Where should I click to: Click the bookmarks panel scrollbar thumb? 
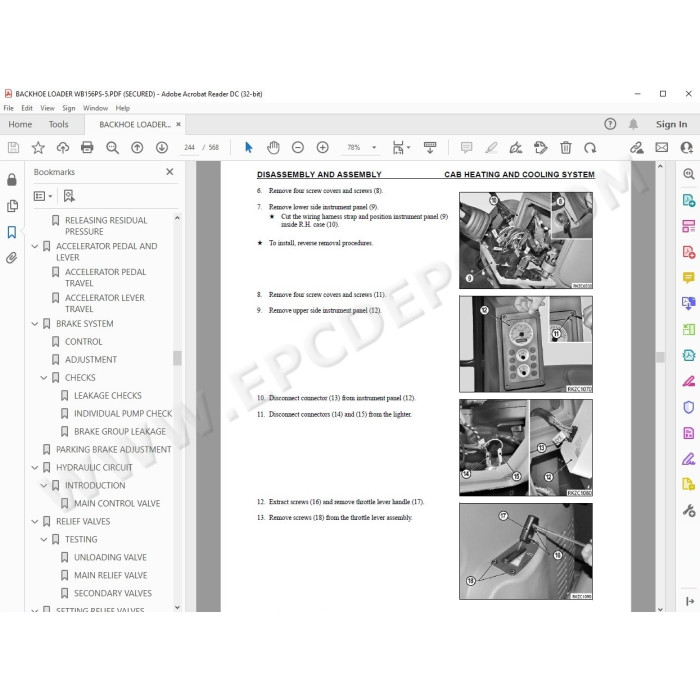(x=177, y=358)
